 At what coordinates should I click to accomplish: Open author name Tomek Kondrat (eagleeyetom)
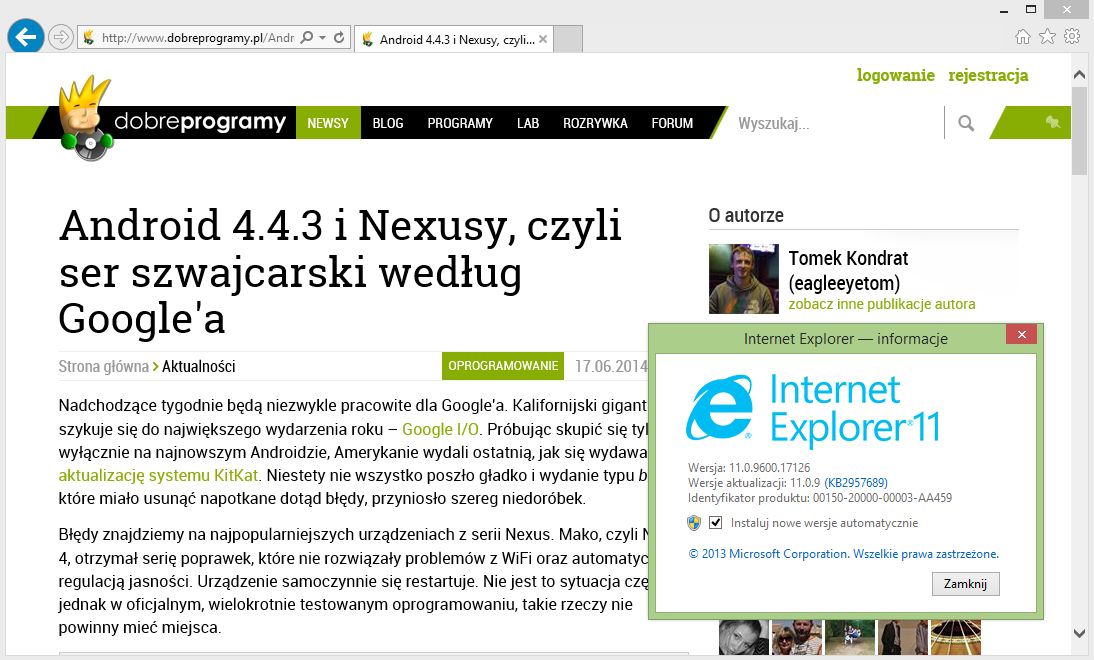click(x=848, y=271)
